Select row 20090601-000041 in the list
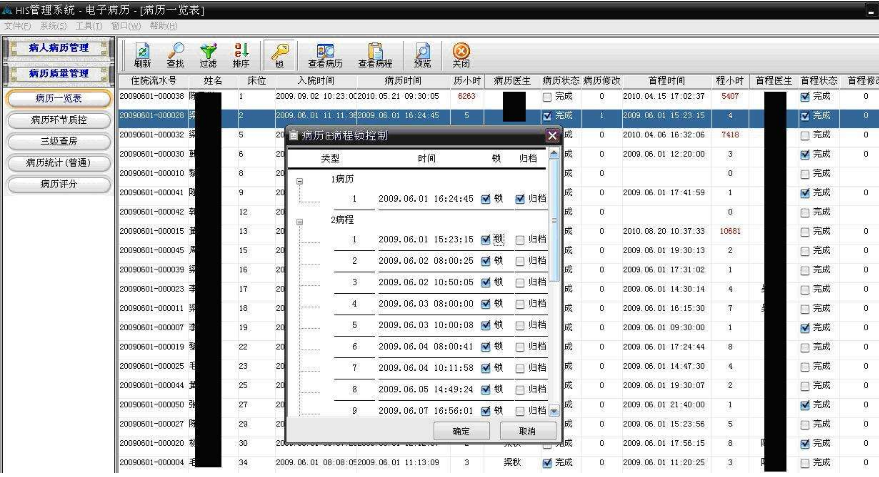This screenshot has height=477, width=879. tap(498, 192)
